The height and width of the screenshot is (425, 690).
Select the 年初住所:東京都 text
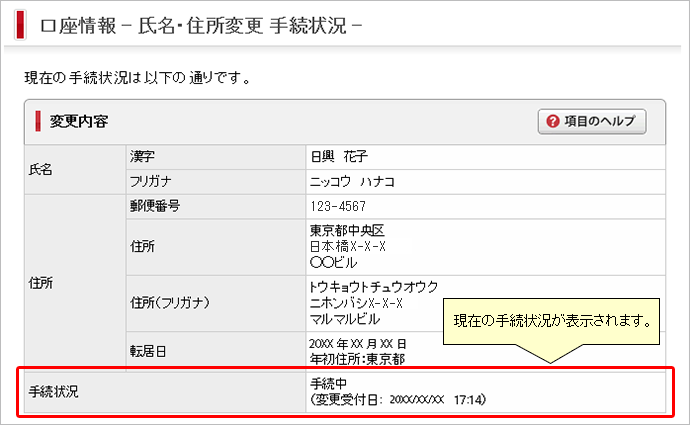(356, 358)
